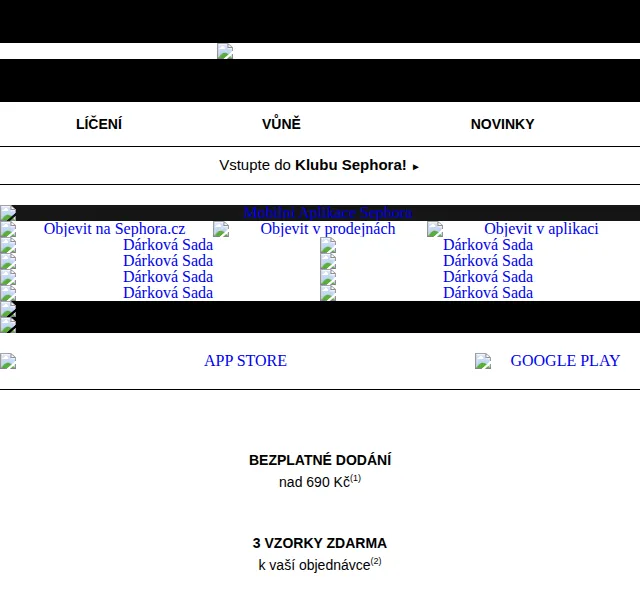Open the GOOGLE PLAY link

[x=565, y=361]
